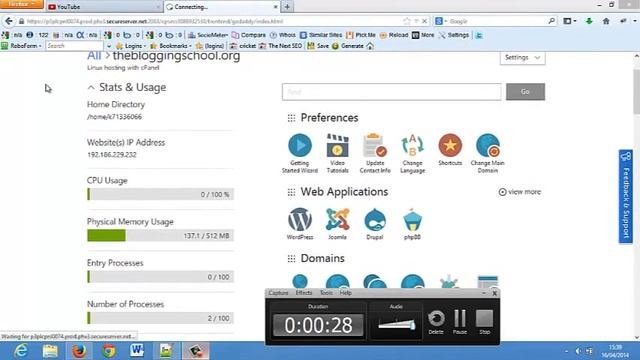Click the Reload toolbar item
Image resolution: width=640 pixels, height=360 pixels.
(x=394, y=35)
